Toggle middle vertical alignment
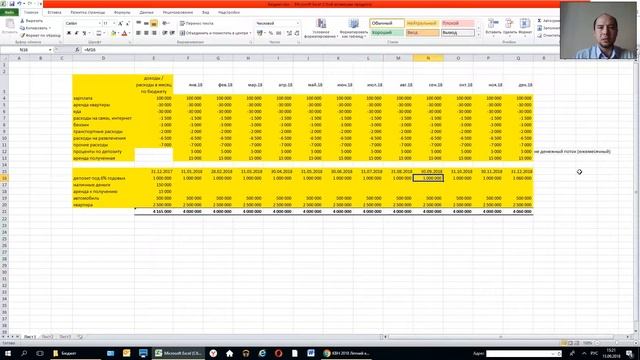The image size is (640, 360). tap(146, 24)
